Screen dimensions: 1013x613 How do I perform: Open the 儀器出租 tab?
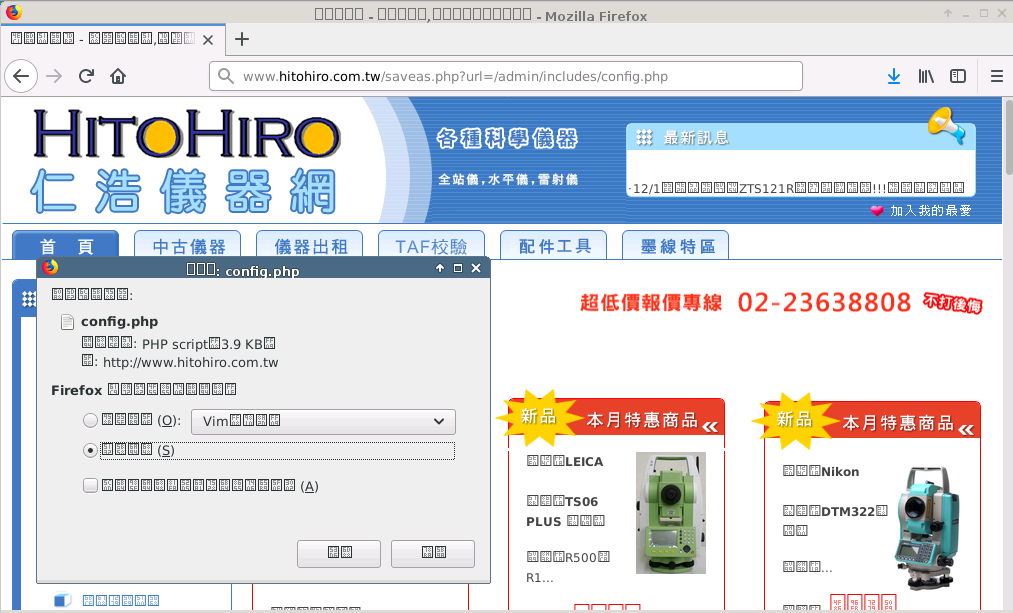[310, 245]
